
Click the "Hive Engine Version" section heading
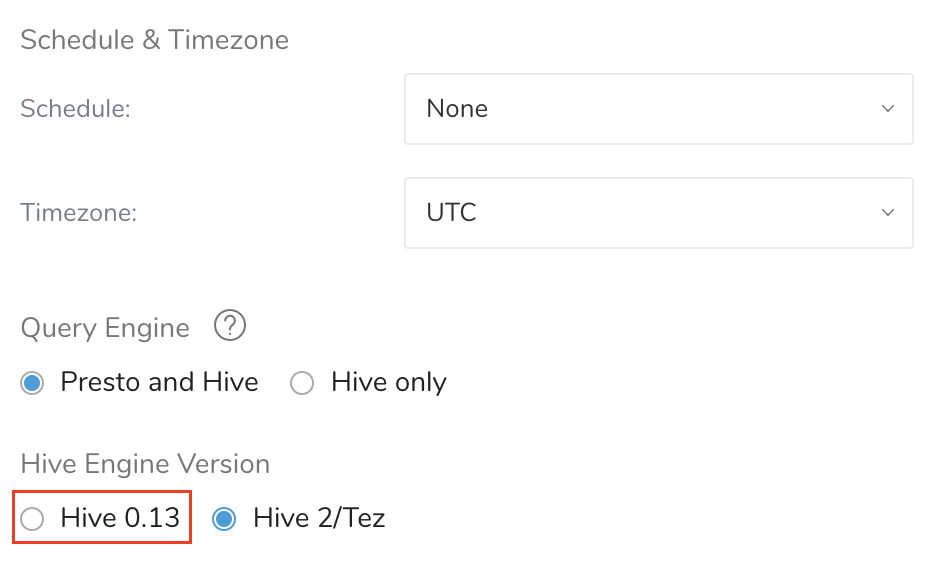click(145, 464)
